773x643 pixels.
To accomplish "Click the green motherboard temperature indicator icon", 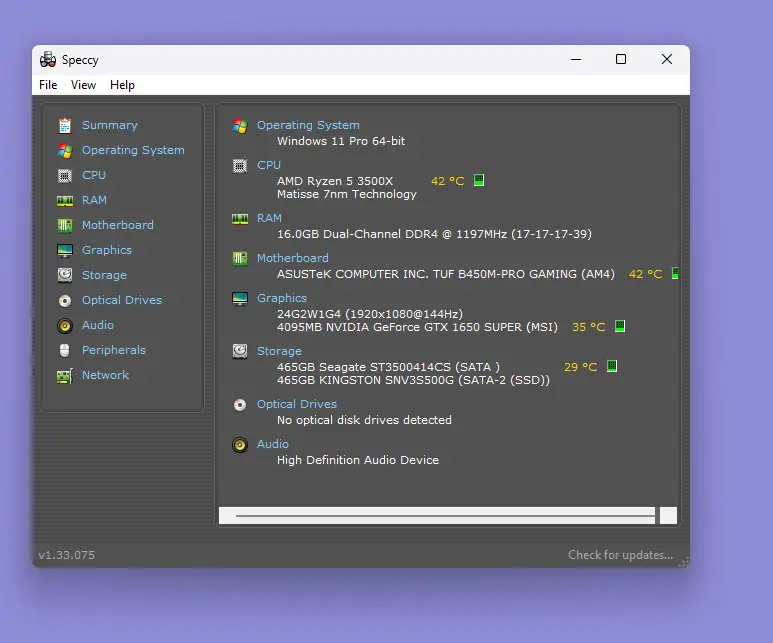I will [675, 273].
